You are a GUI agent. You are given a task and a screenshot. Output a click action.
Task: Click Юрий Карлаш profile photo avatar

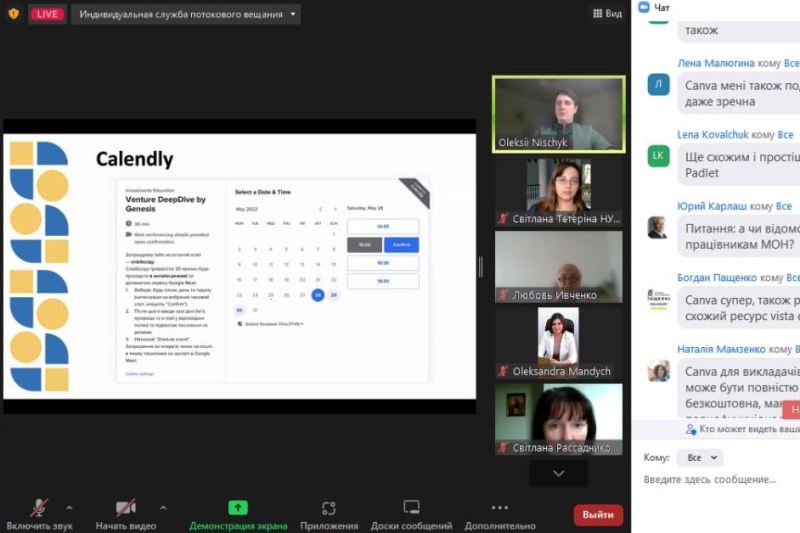click(658, 227)
